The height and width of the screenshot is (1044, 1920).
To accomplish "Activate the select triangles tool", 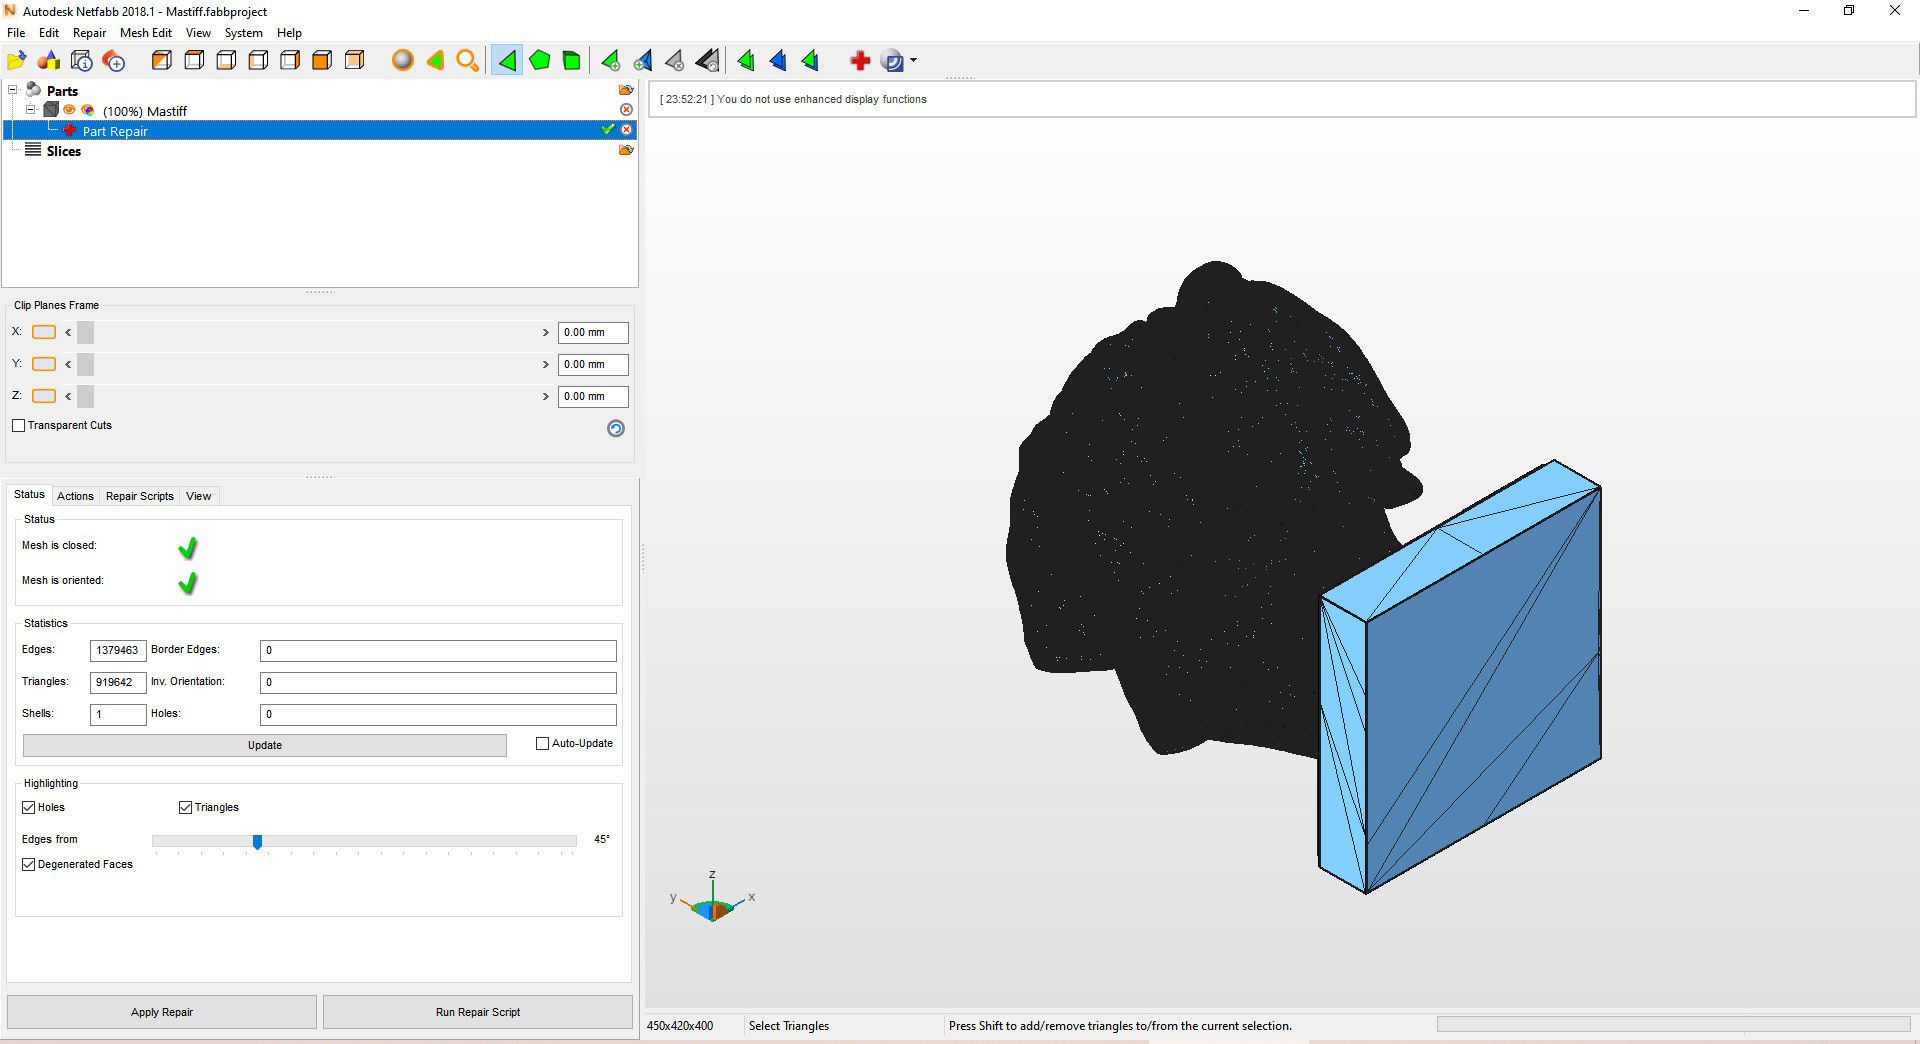I will (507, 61).
